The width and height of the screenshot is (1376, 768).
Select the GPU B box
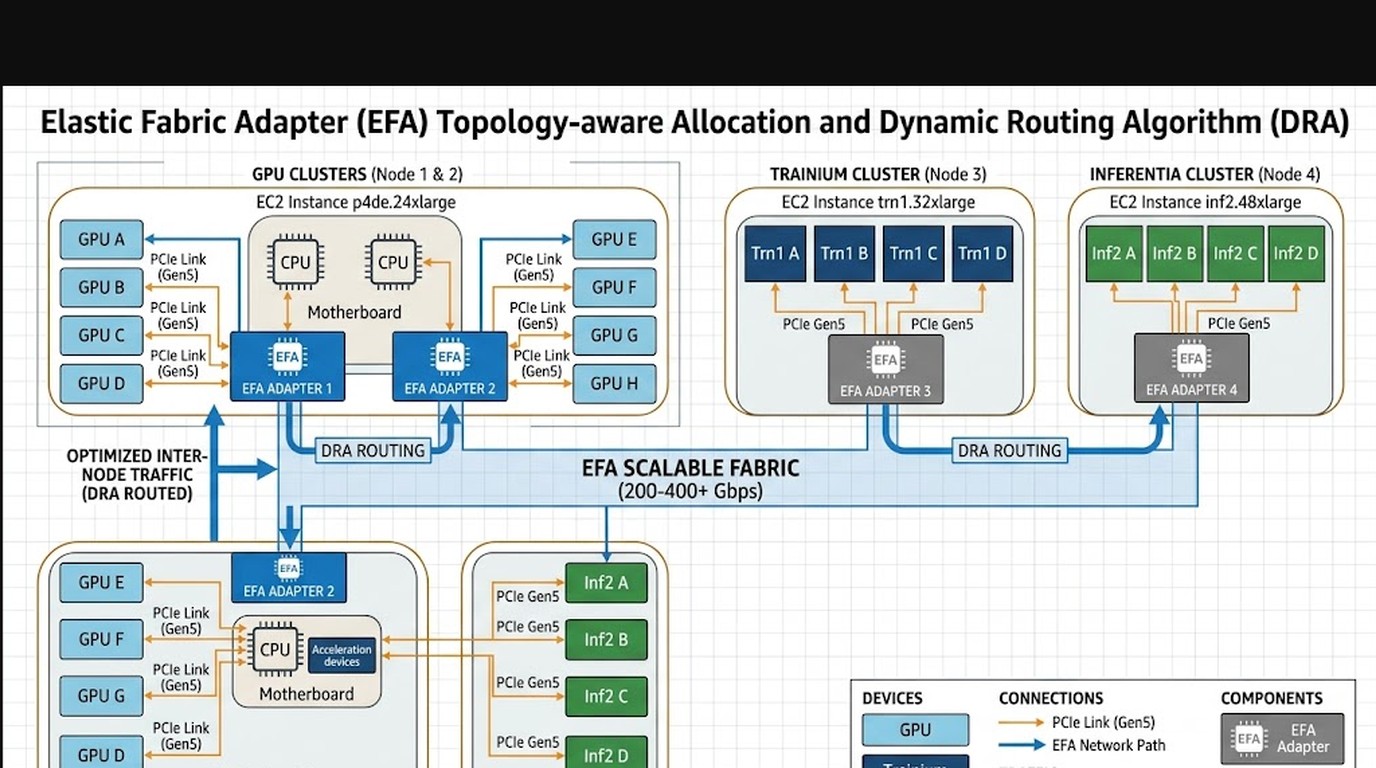(x=101, y=287)
